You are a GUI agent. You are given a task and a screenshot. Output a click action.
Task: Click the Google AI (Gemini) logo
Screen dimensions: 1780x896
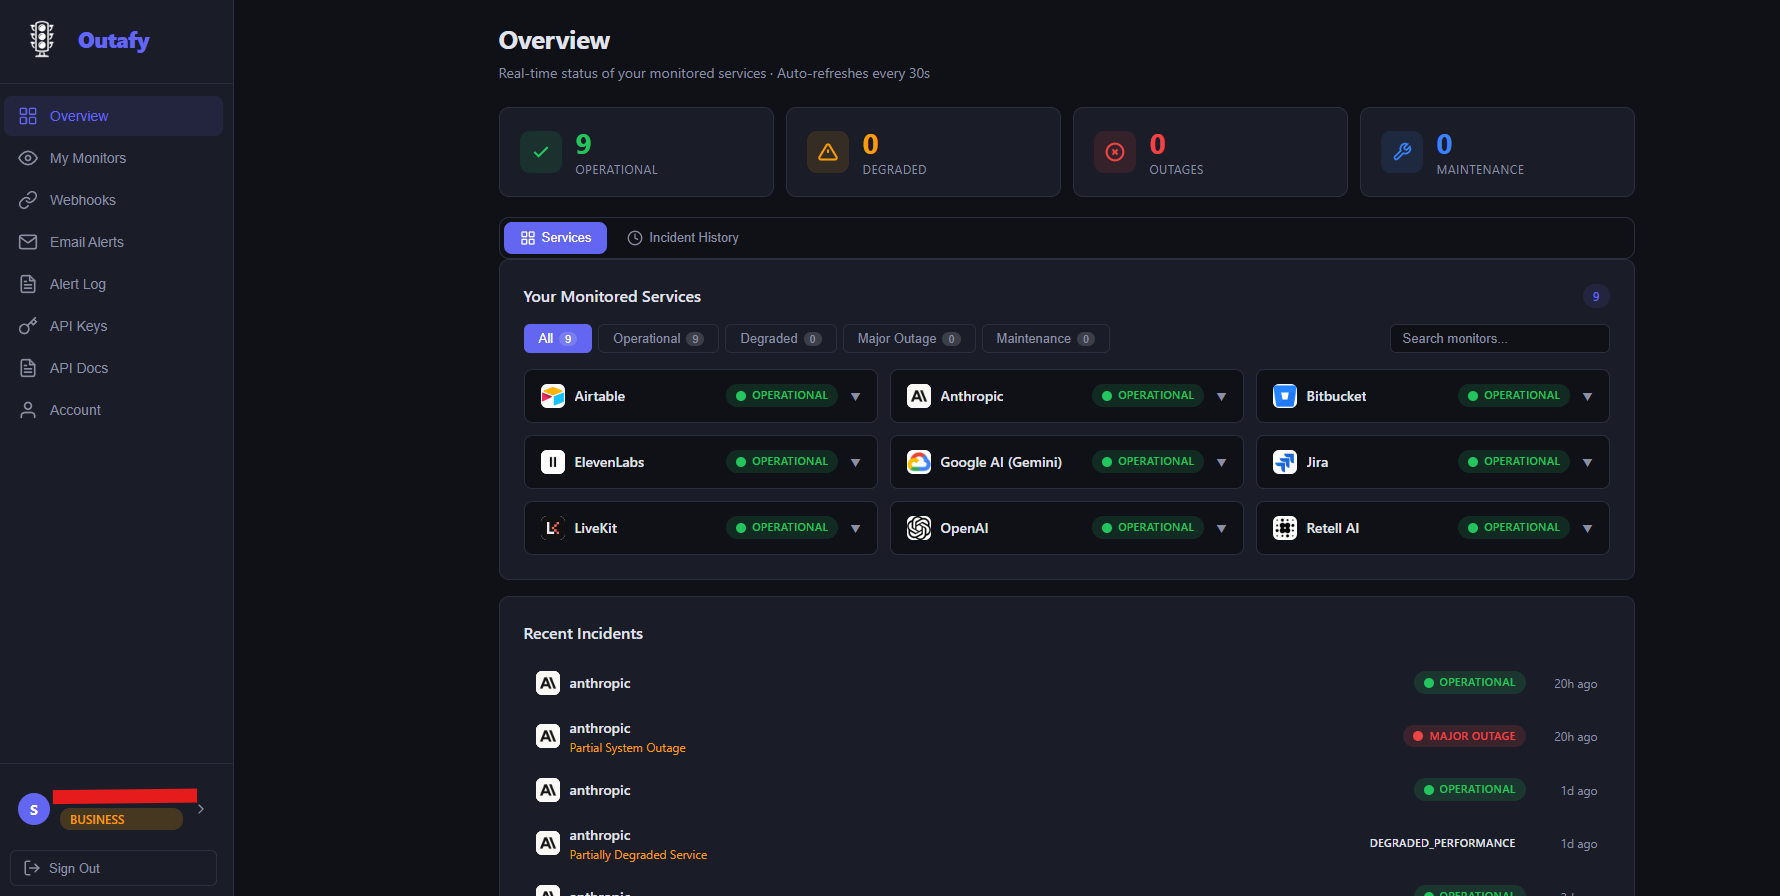[919, 462]
